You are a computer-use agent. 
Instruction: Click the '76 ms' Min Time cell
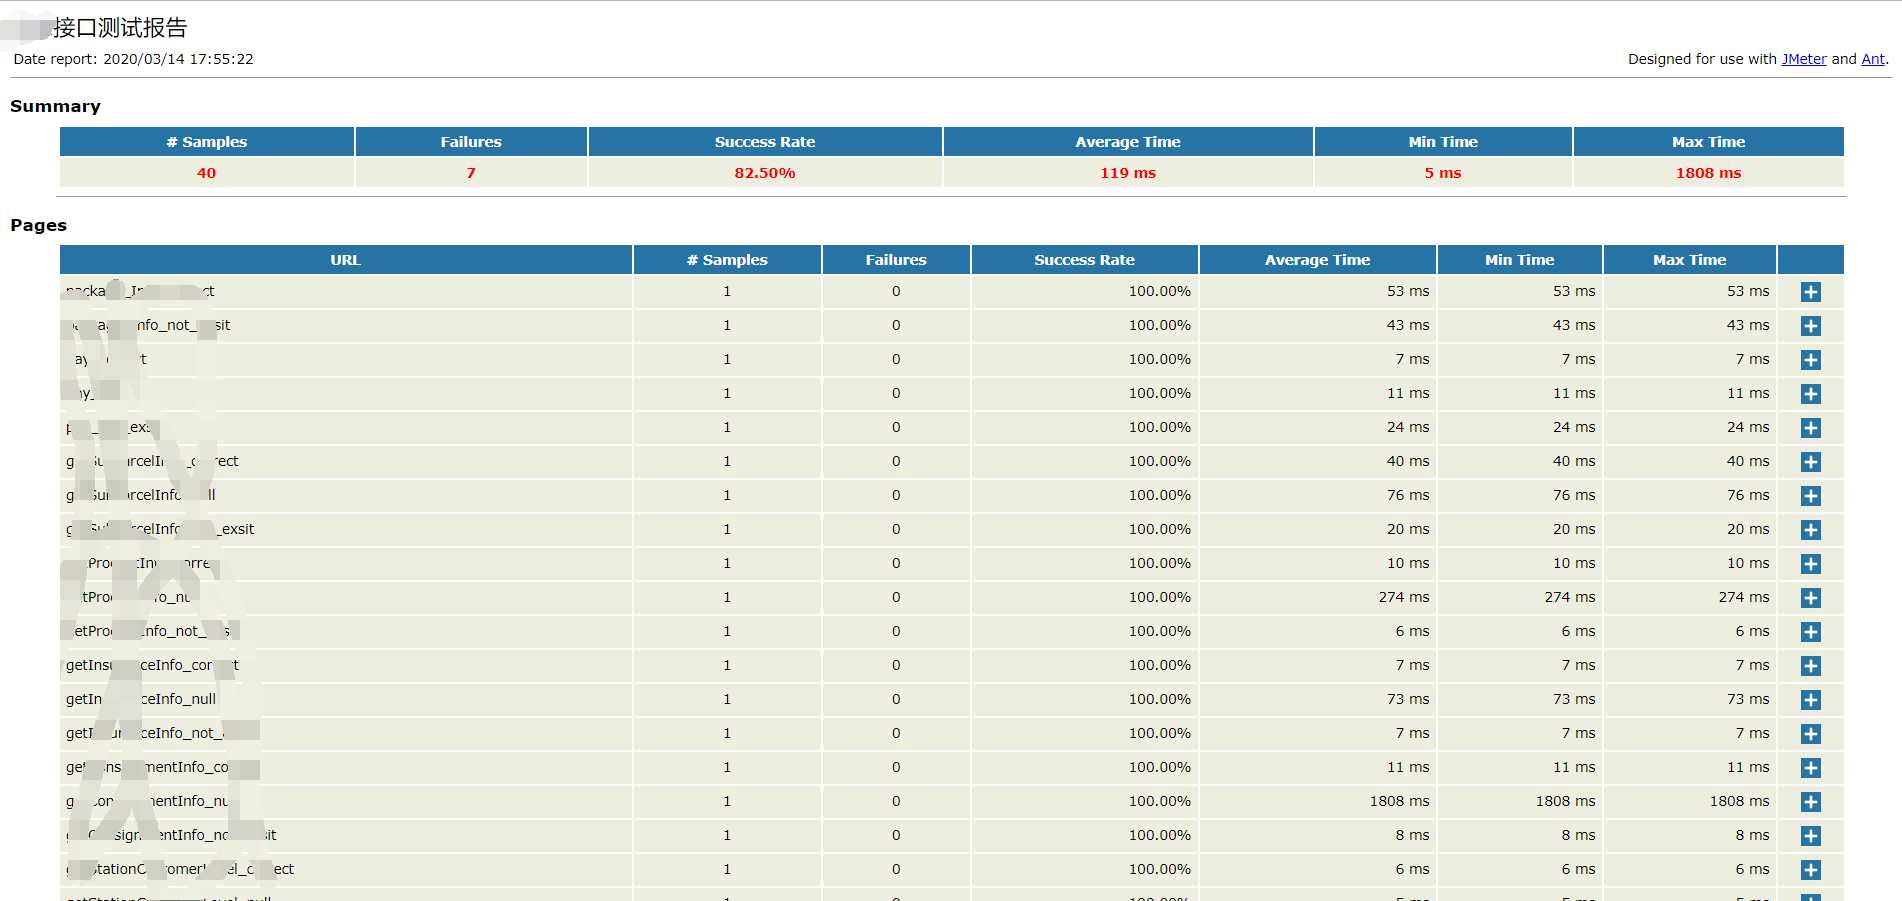(1520, 495)
